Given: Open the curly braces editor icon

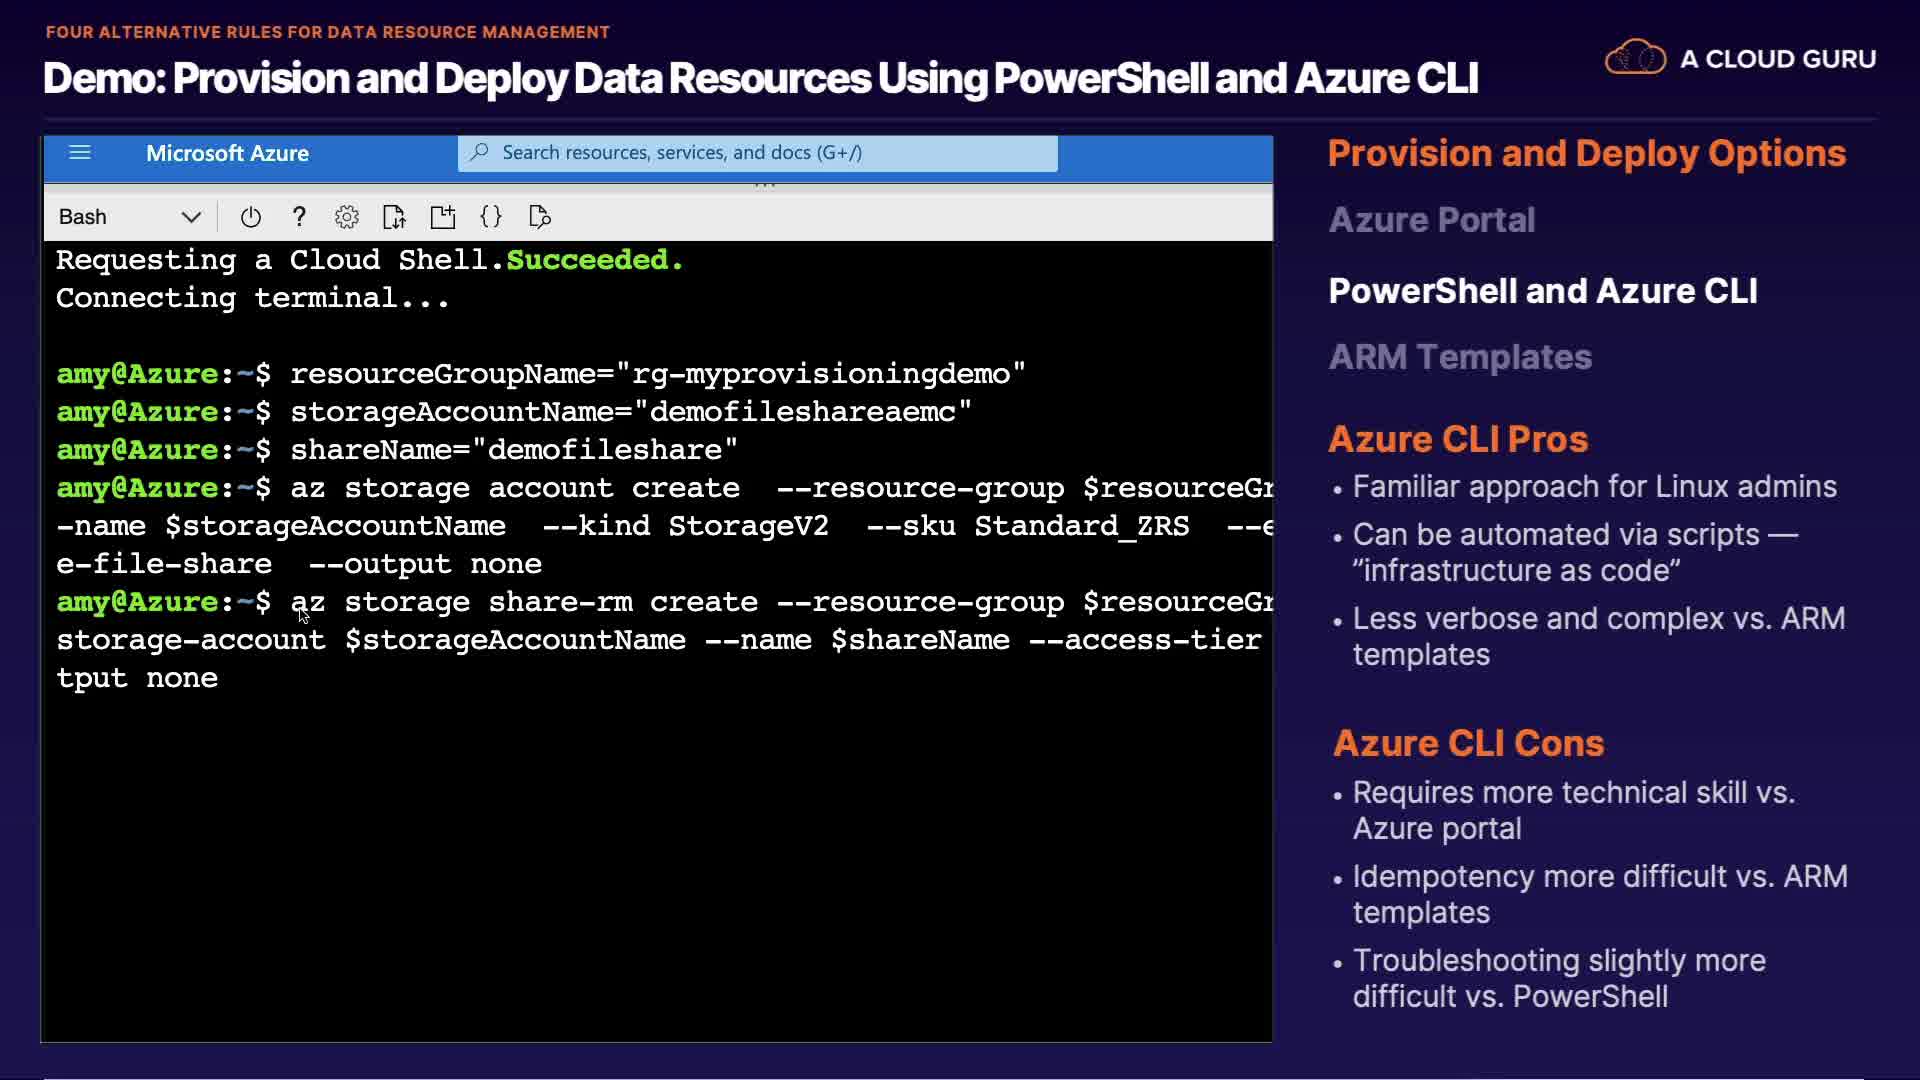Looking at the screenshot, I should coord(491,217).
